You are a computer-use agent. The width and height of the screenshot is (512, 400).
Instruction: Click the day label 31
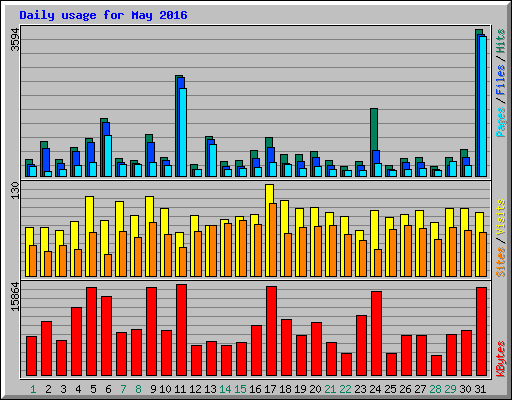(x=480, y=389)
